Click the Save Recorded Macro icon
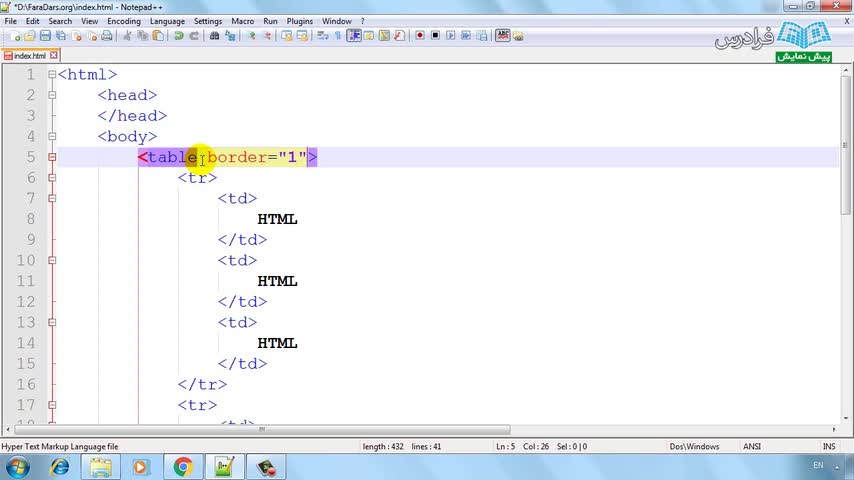This screenshot has width=854, height=480. tap(482, 35)
